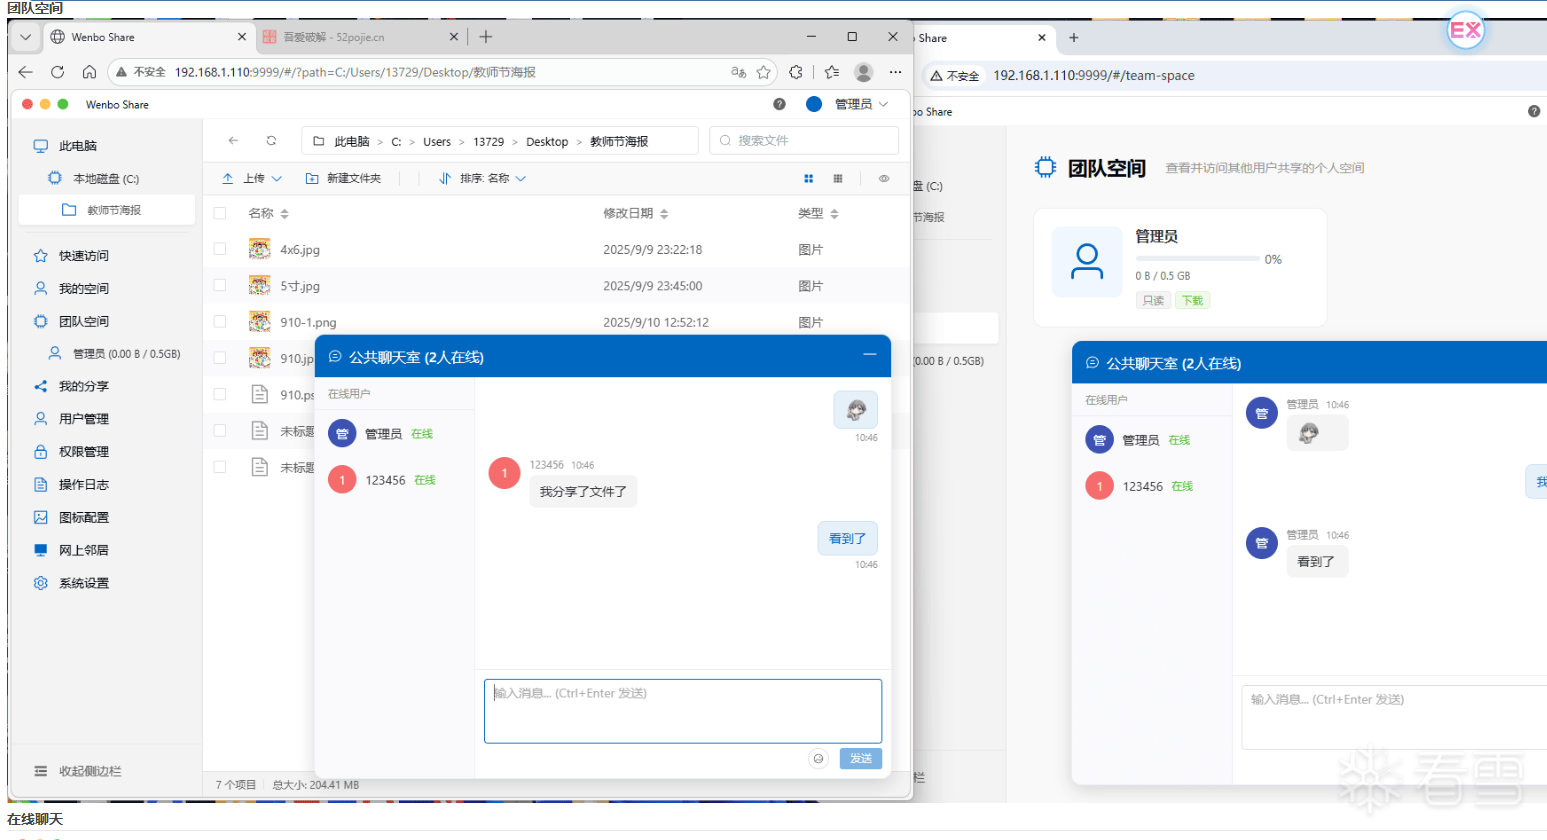Click the chat message input box
1547x840 pixels.
tap(682, 711)
